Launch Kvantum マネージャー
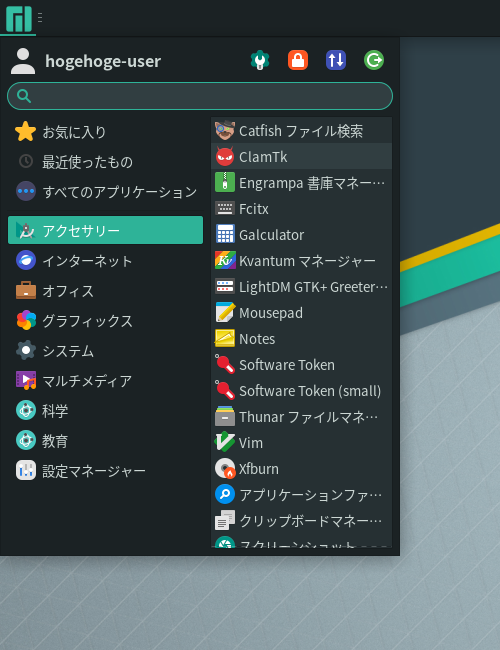500x650 pixels. click(x=301, y=261)
